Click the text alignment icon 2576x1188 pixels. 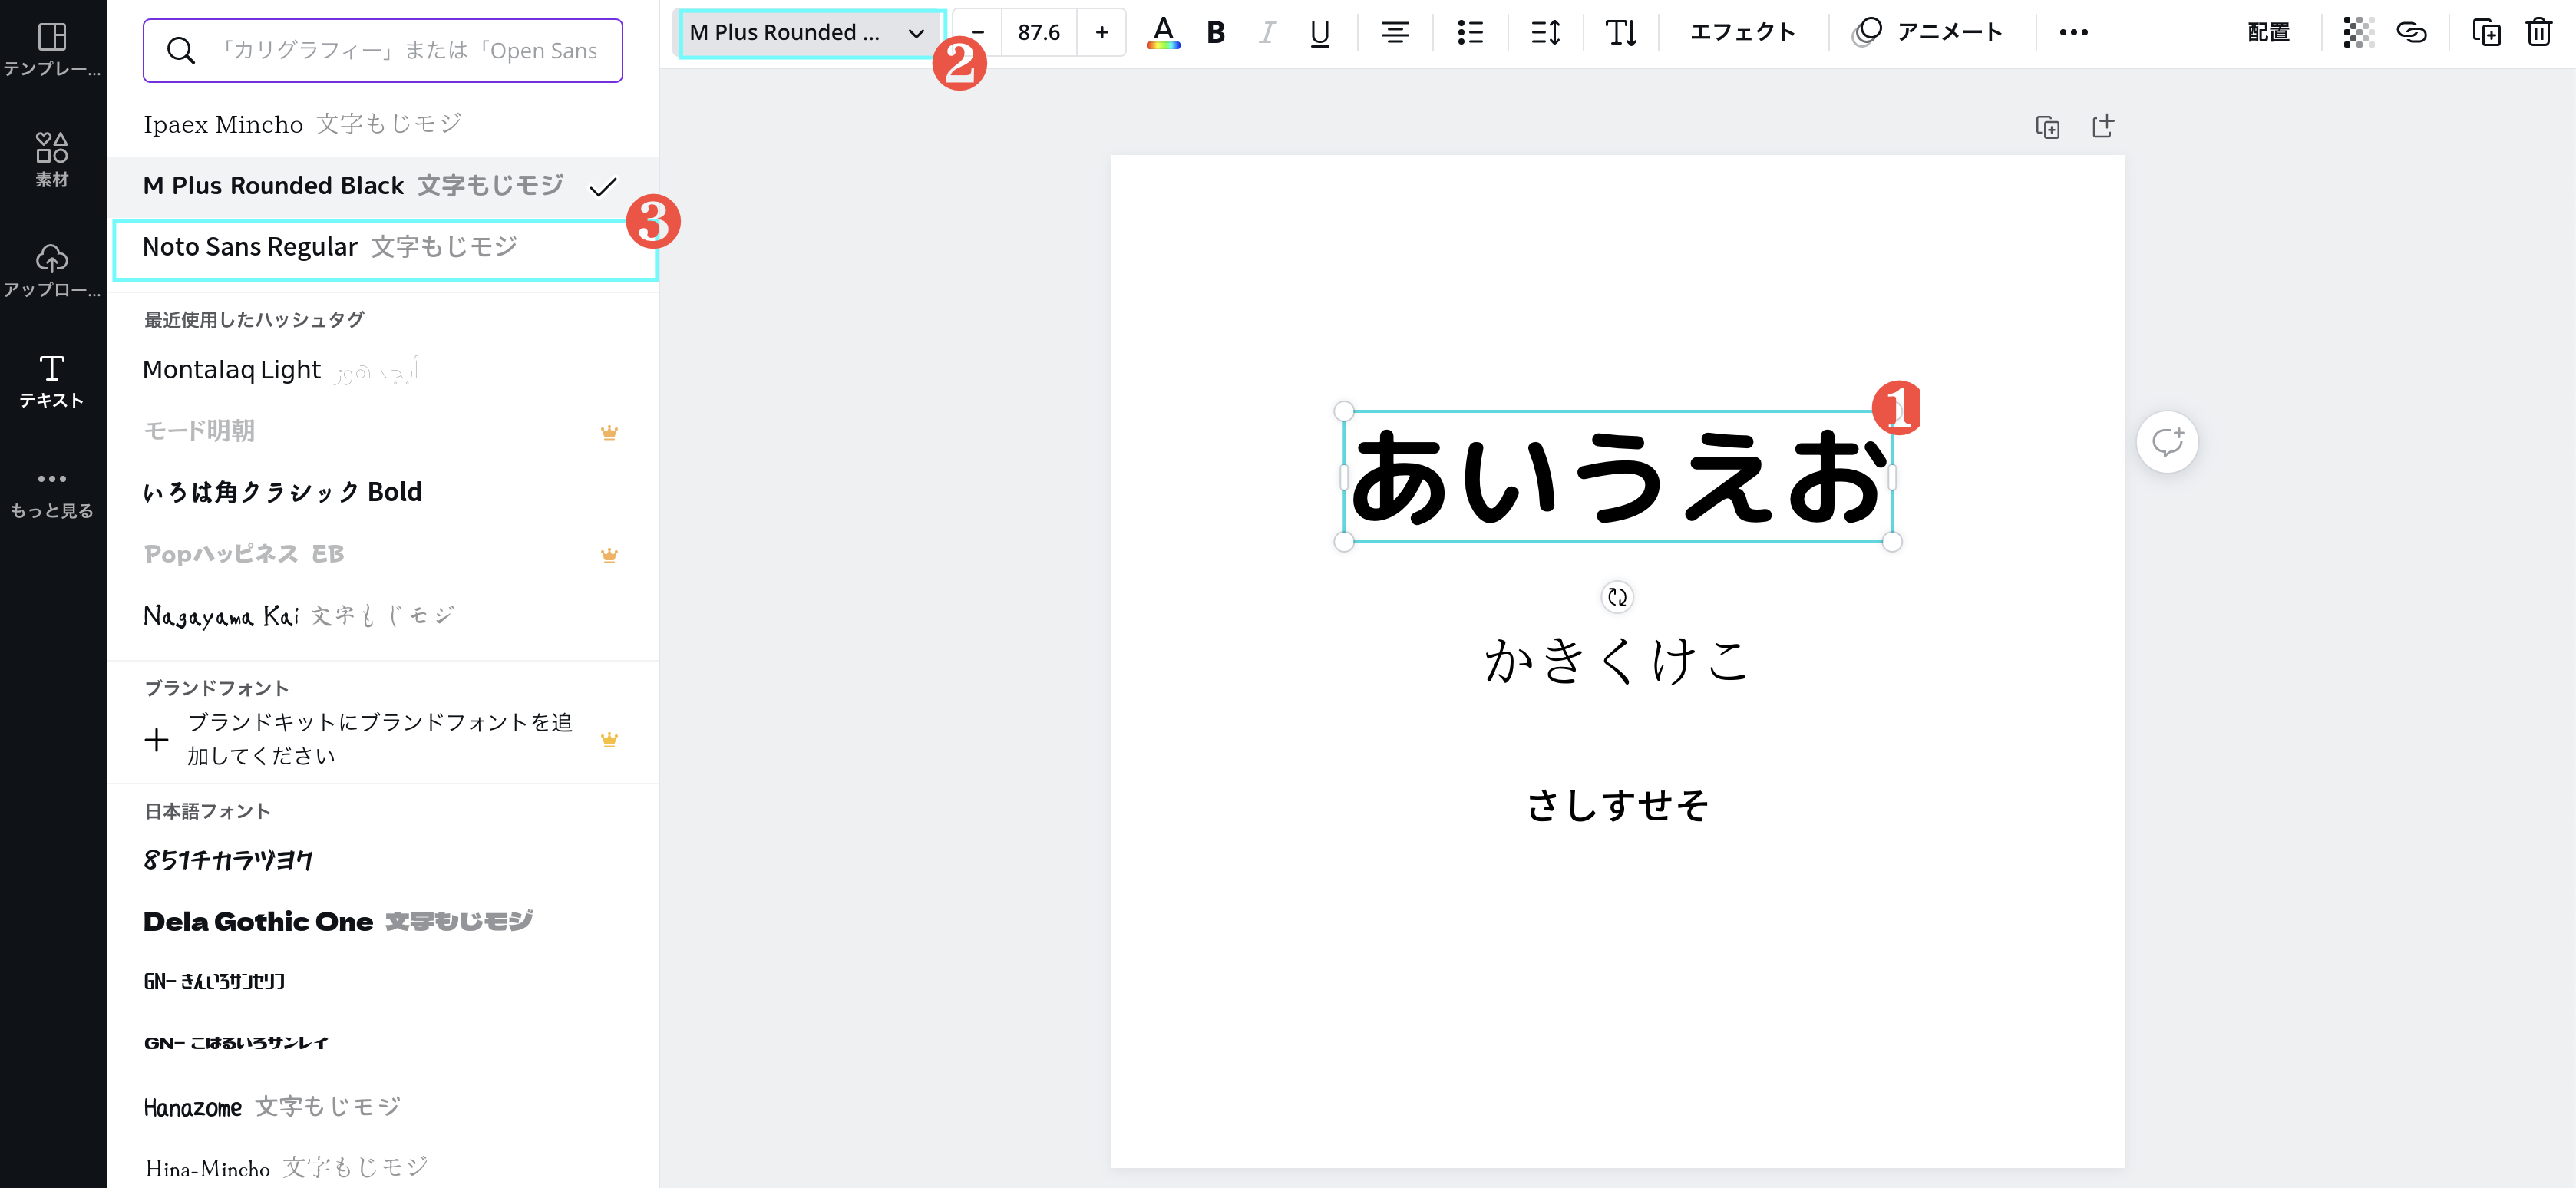(1394, 32)
